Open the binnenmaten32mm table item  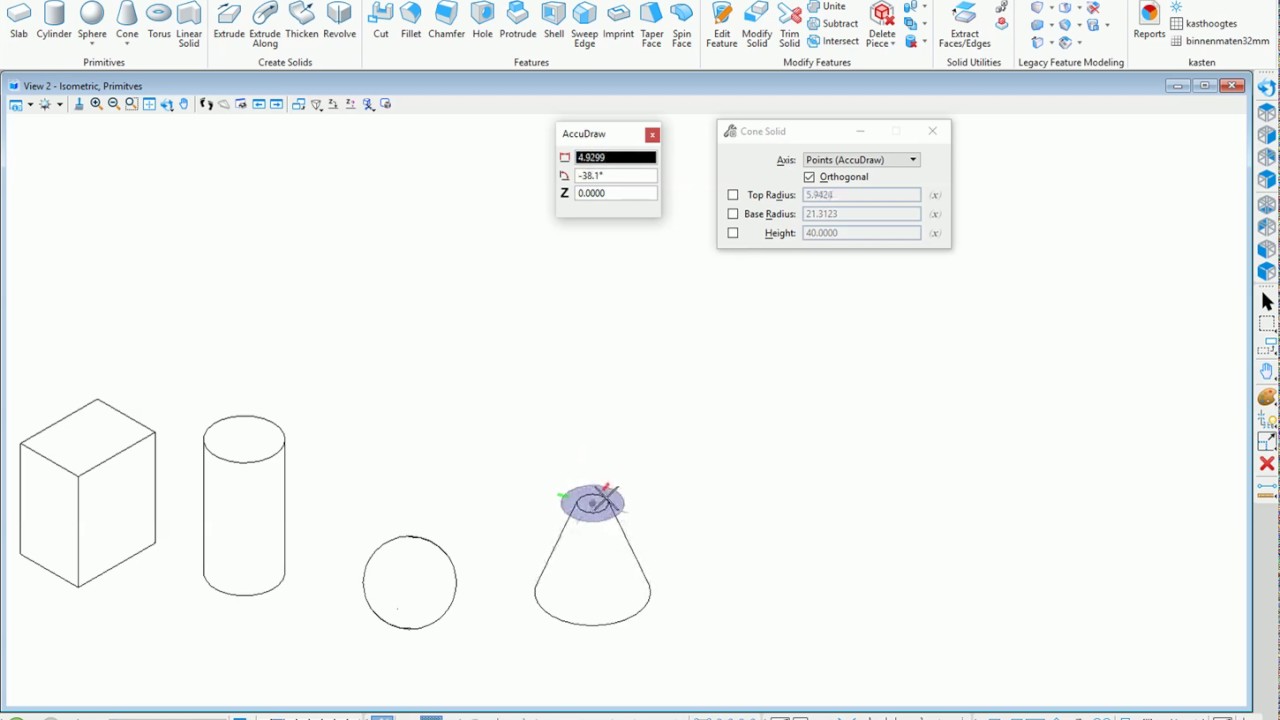pos(1219,41)
